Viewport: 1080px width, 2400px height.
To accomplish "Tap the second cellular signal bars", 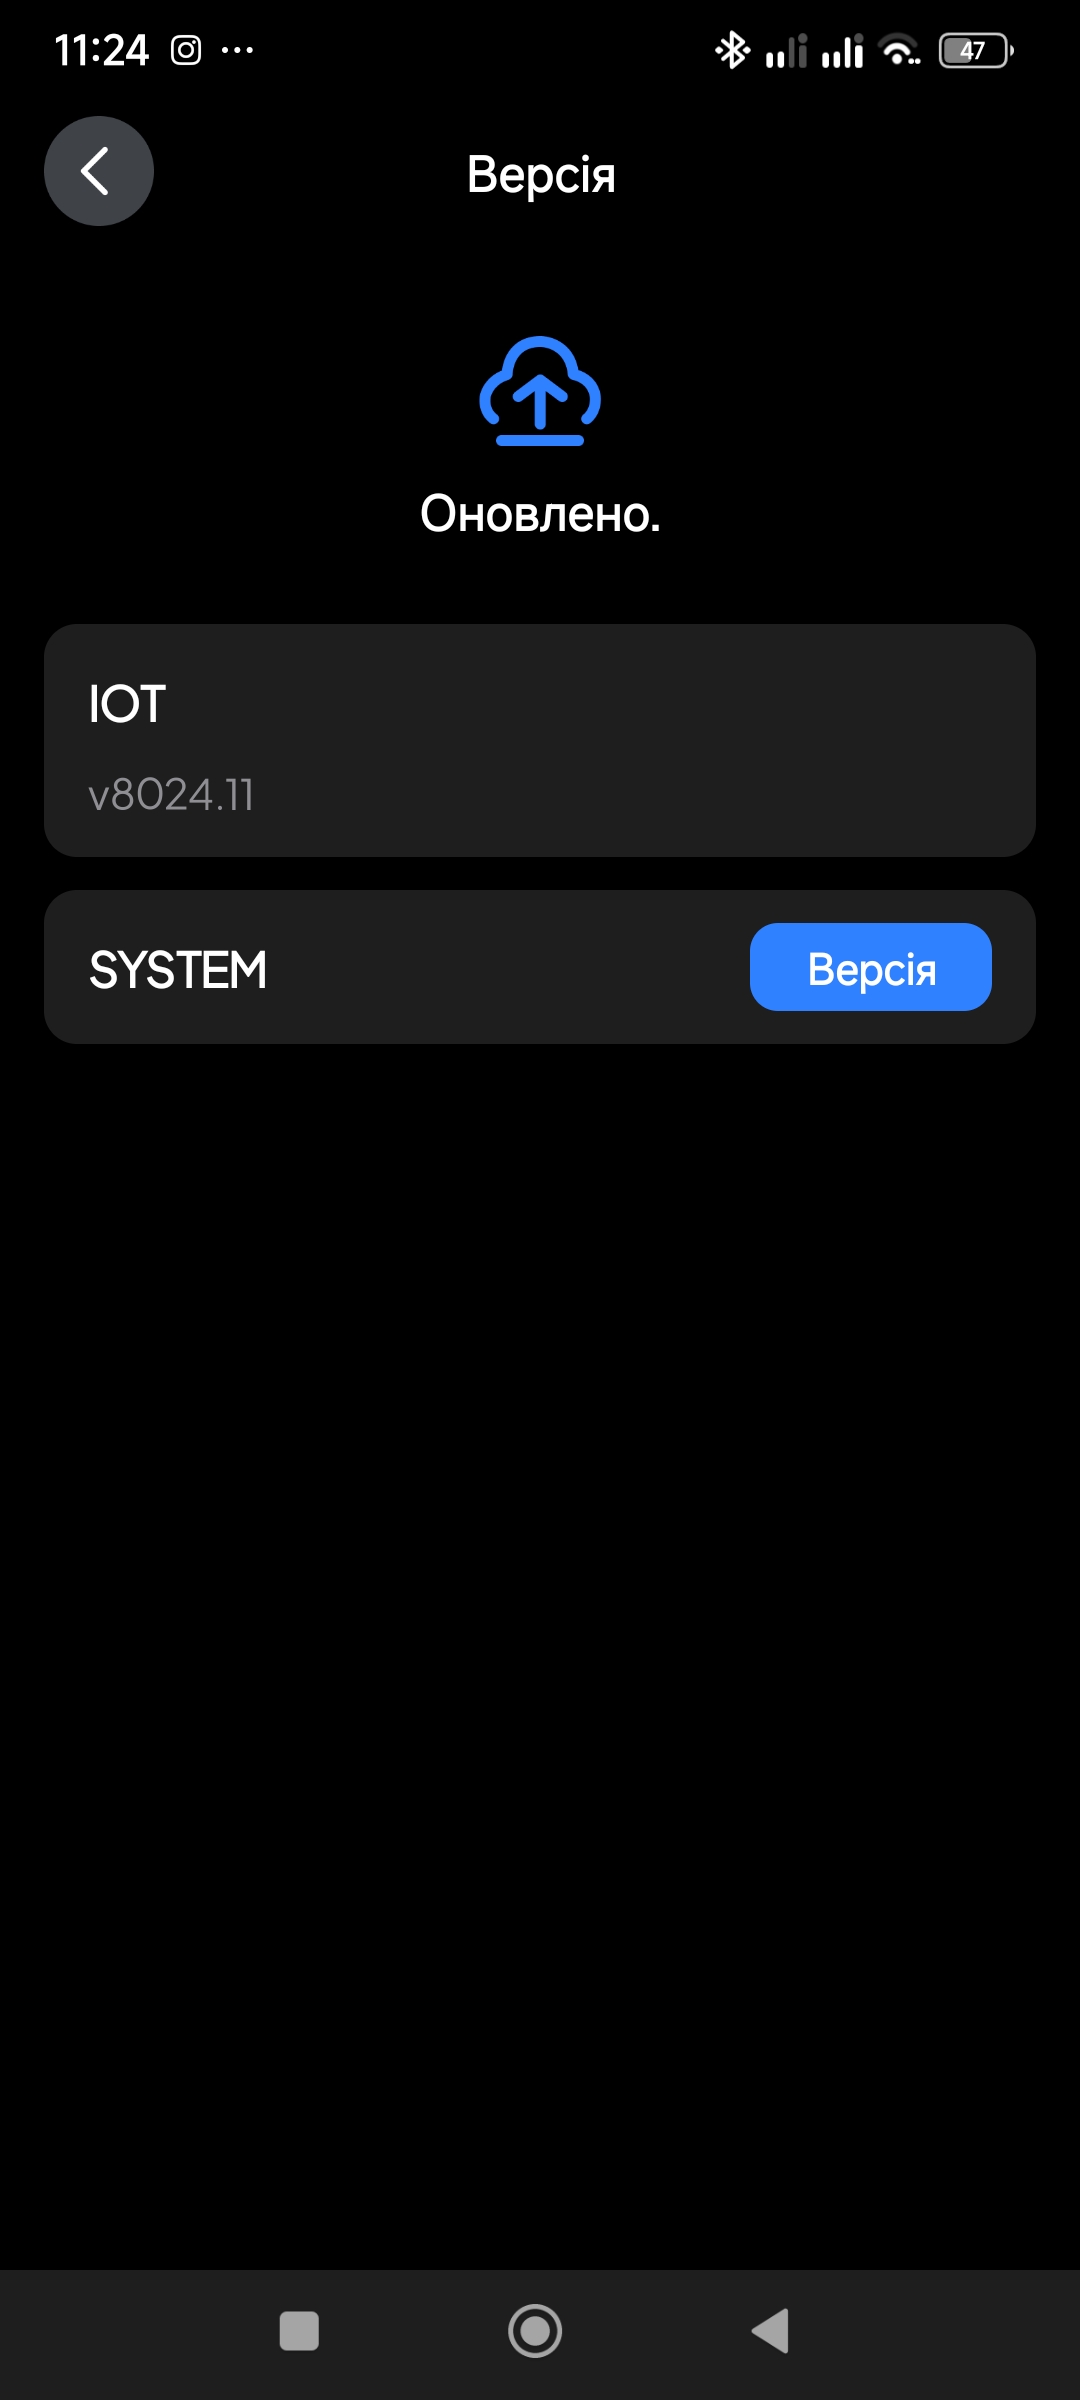I will click(x=842, y=50).
